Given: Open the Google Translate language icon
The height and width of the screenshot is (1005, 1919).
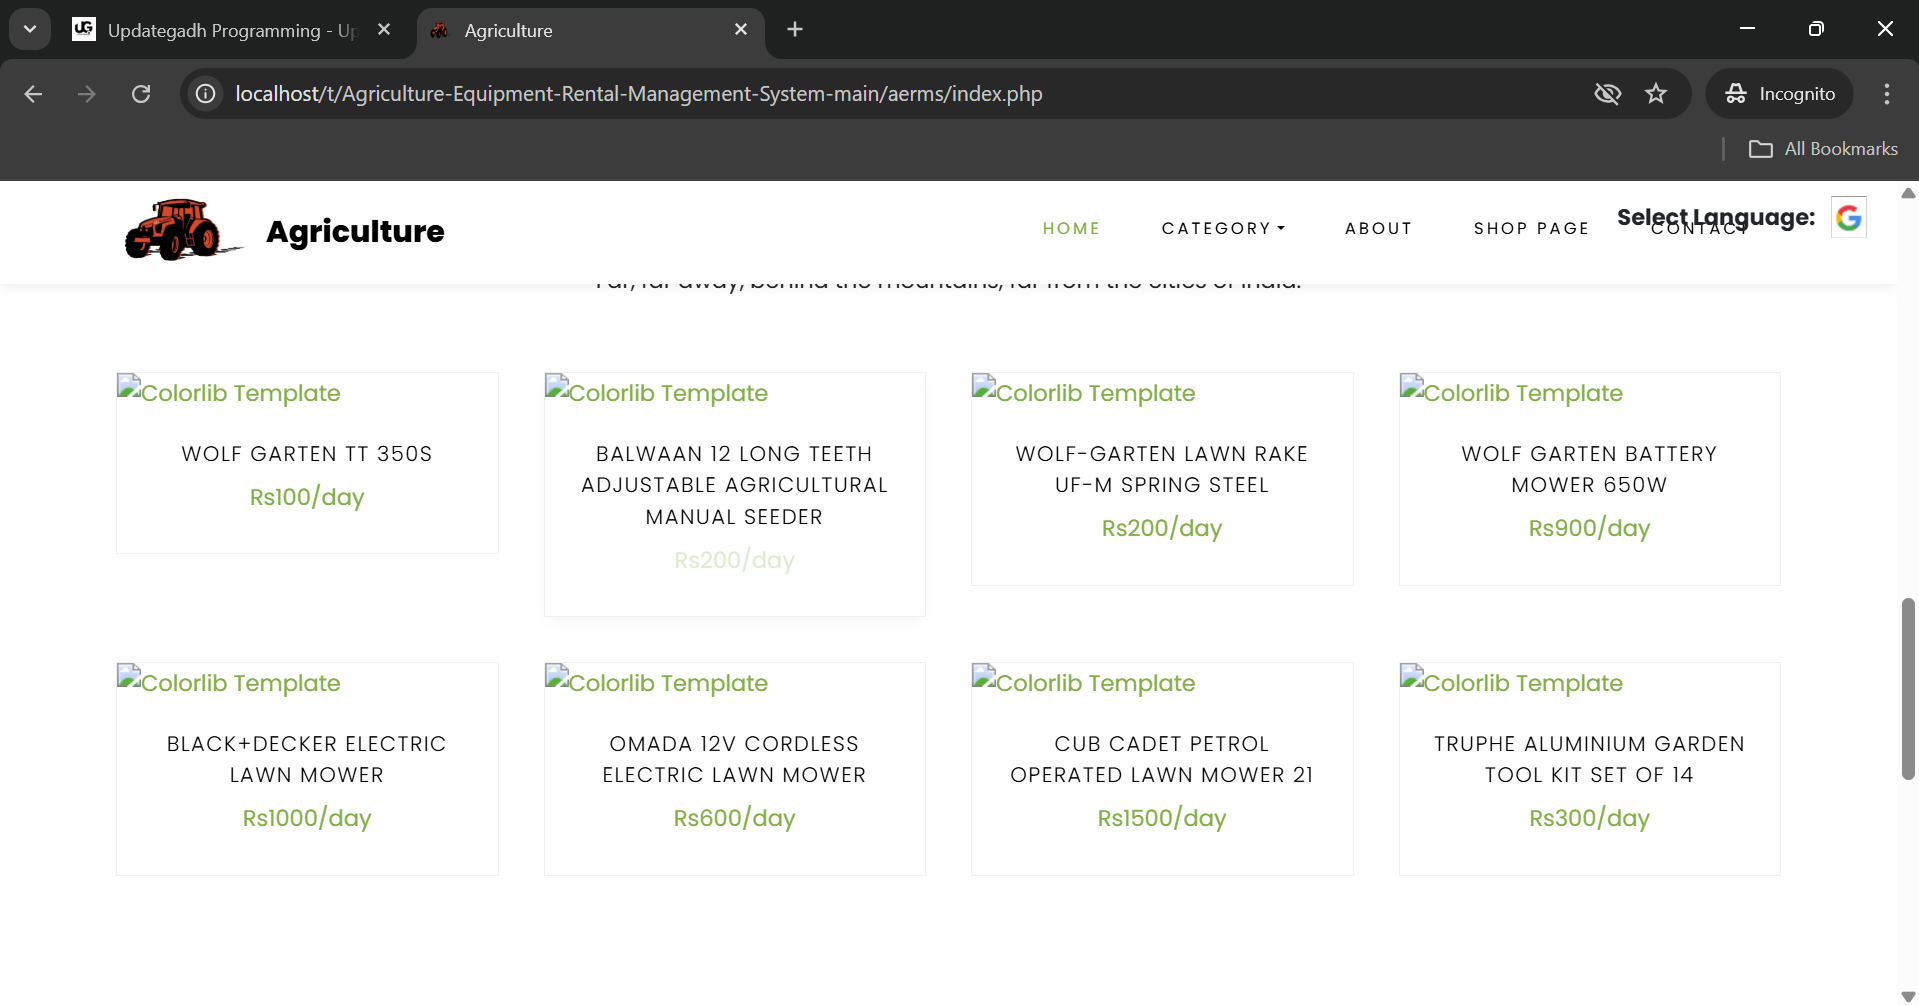Looking at the screenshot, I should pos(1848,217).
